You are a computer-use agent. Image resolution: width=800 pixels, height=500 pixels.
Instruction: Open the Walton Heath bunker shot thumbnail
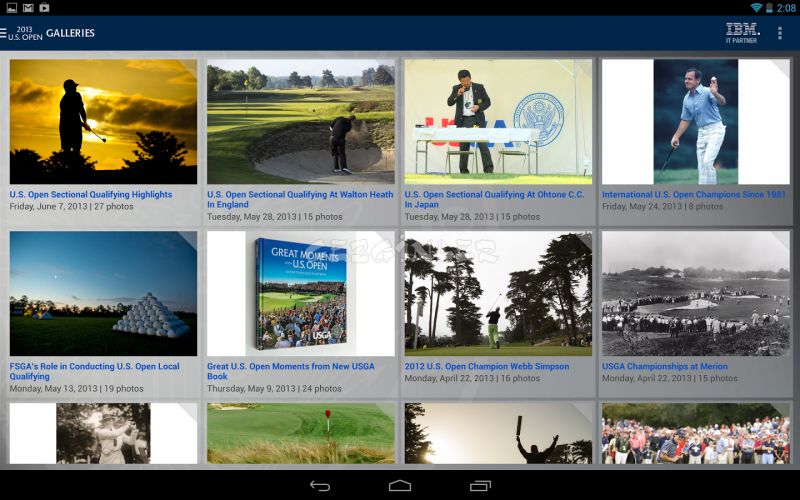(x=301, y=121)
